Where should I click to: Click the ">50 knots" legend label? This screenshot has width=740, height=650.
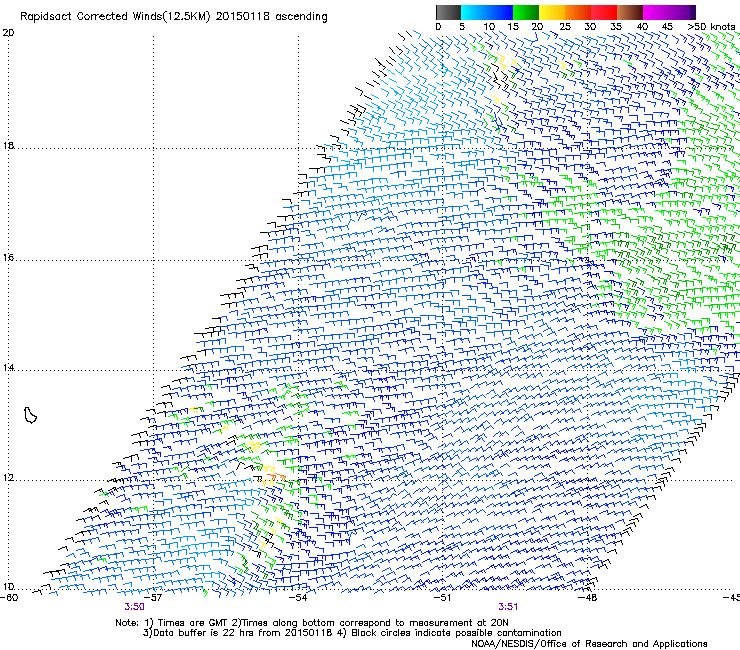(x=711, y=27)
